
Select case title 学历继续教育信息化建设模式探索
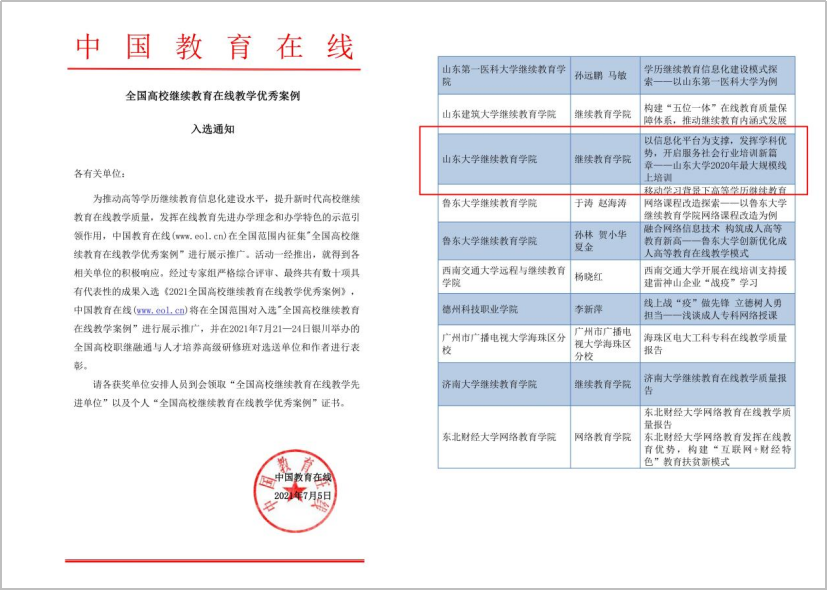[717, 75]
